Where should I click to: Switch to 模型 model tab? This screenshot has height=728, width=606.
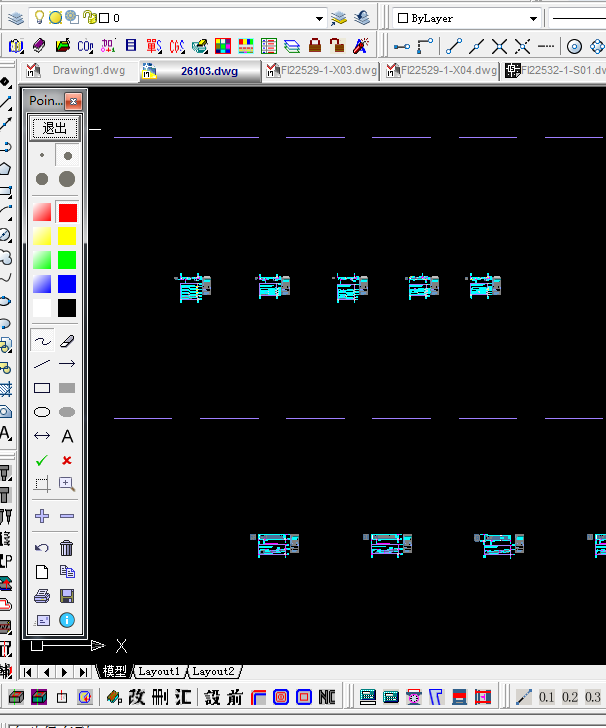point(114,671)
